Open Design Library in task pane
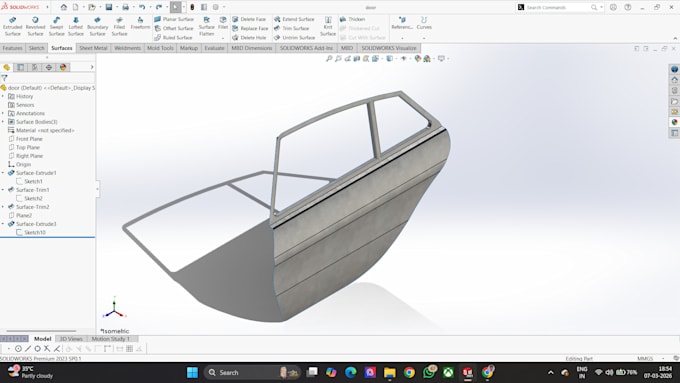Viewport: 680px width, 383px height. point(674,90)
